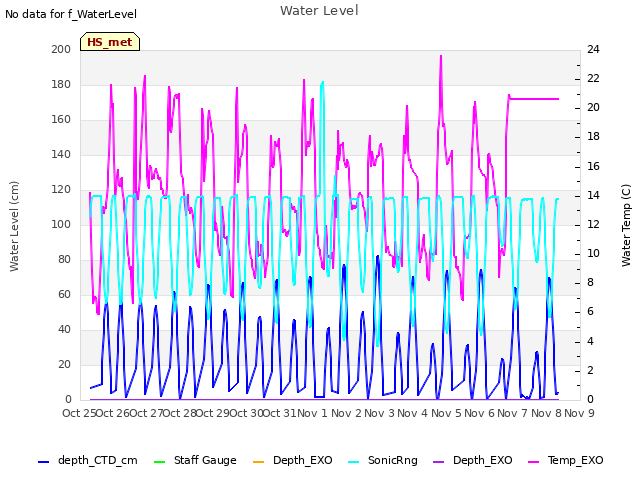Click the Nov 9 x-axis date label
Screen dimensions: 640x480
(x=579, y=413)
